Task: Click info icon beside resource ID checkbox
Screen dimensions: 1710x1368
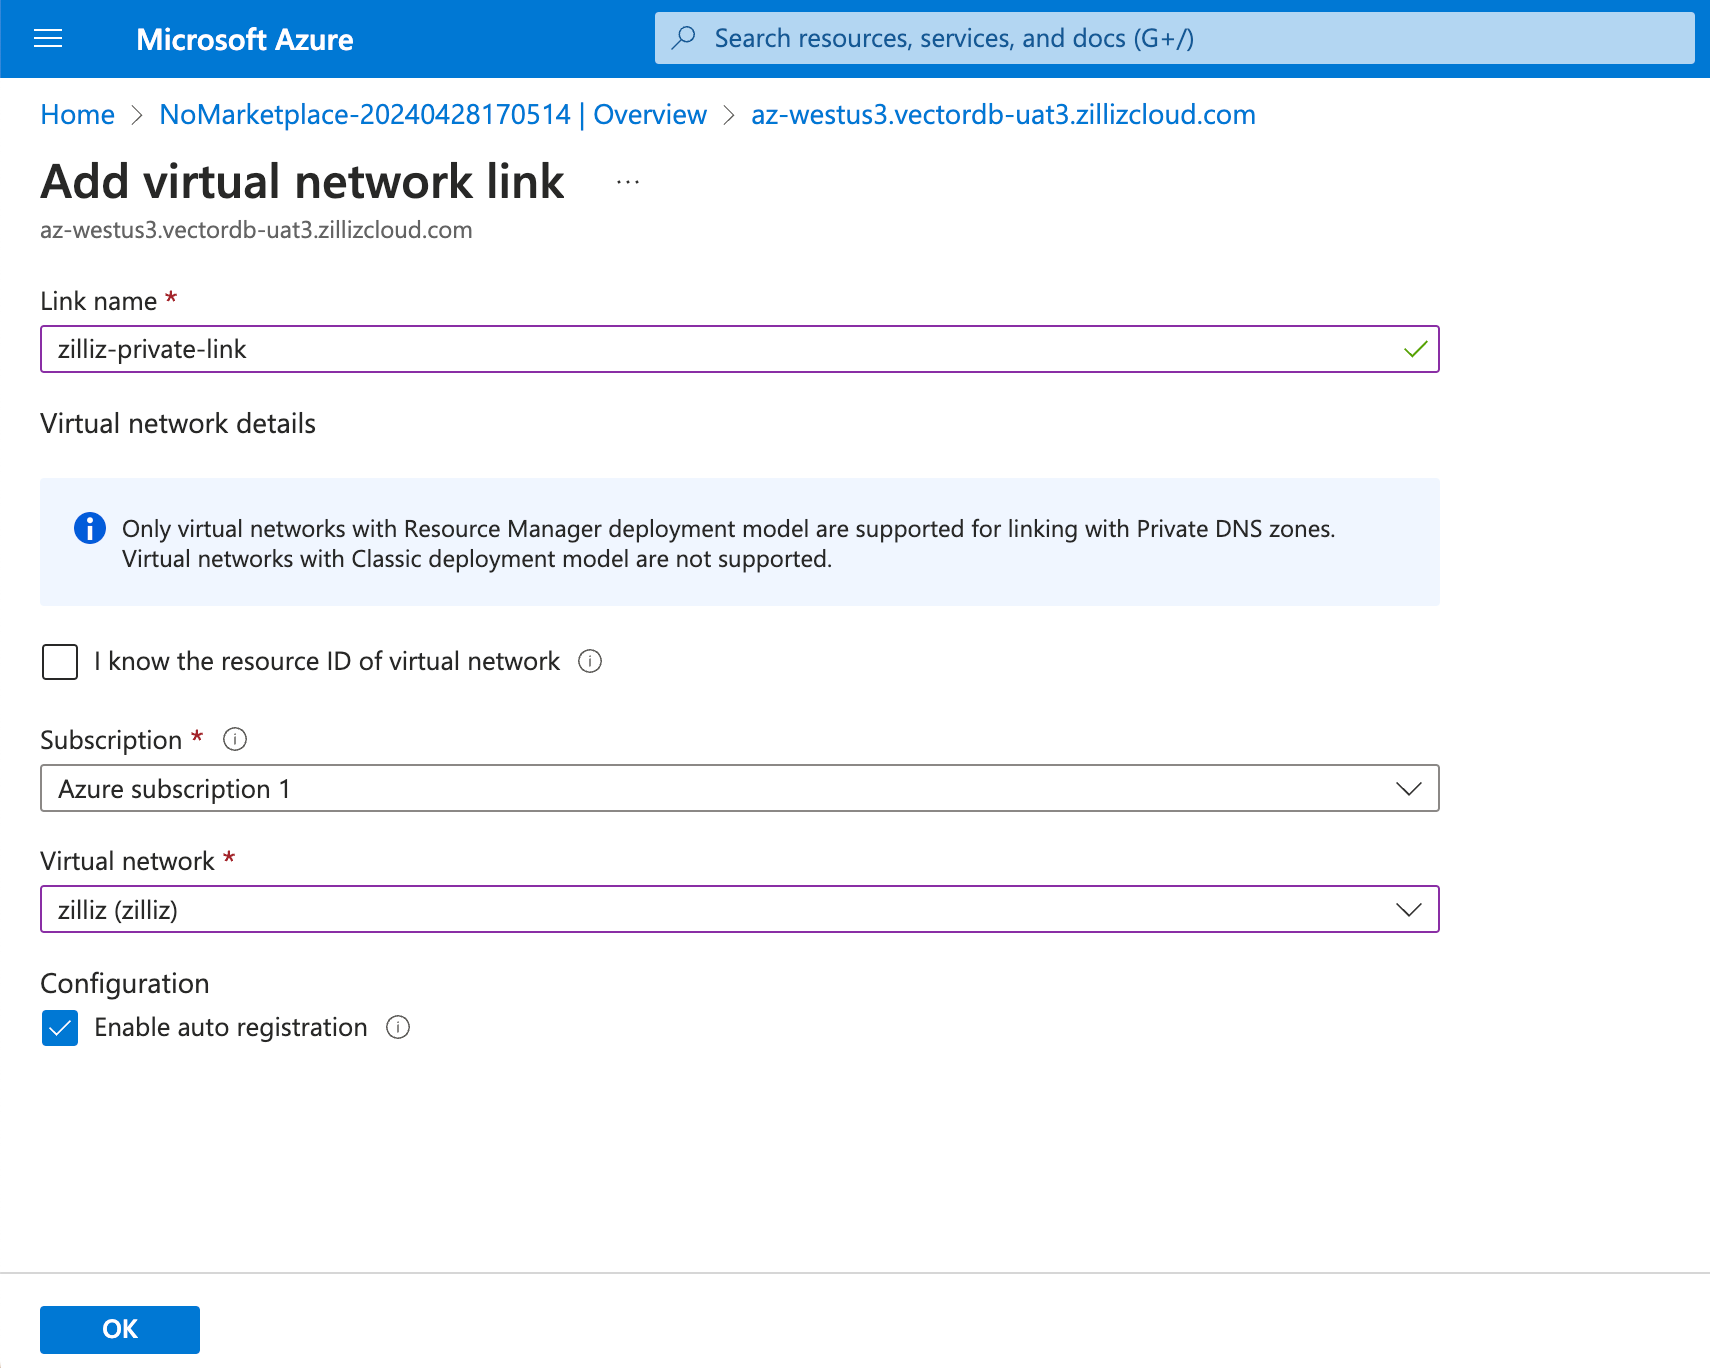Action: point(590,661)
